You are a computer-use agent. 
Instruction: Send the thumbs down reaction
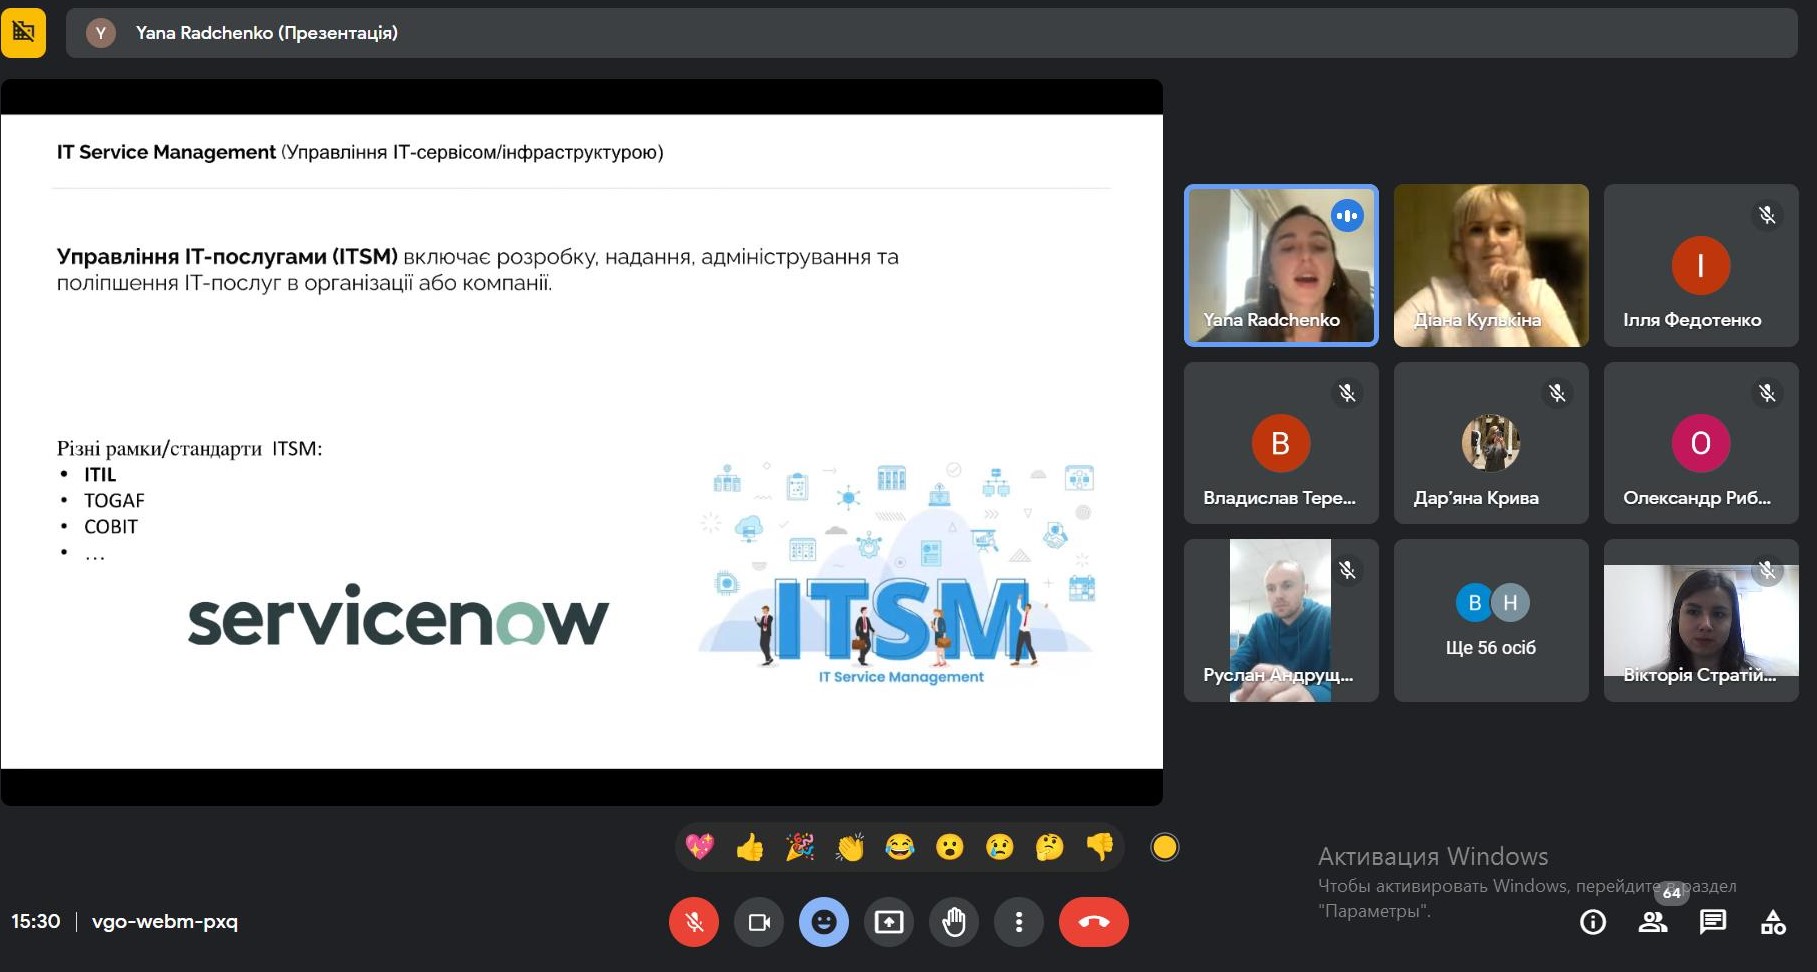tap(1100, 848)
